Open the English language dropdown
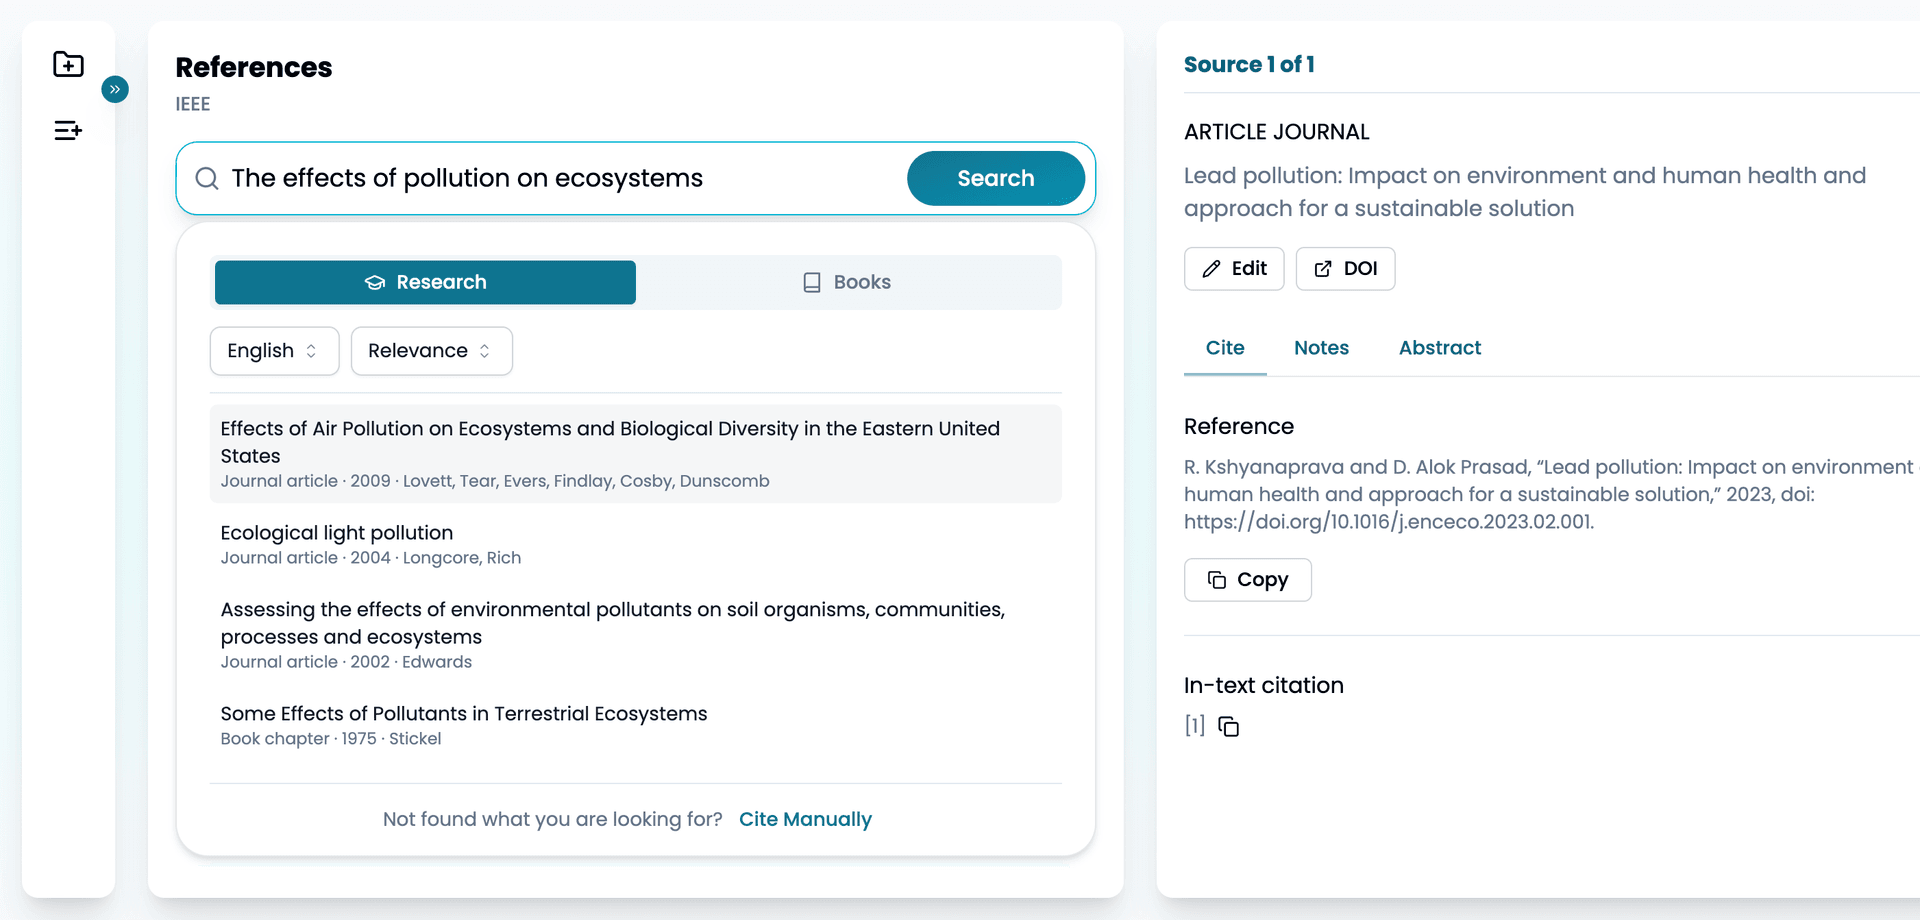 coord(274,351)
